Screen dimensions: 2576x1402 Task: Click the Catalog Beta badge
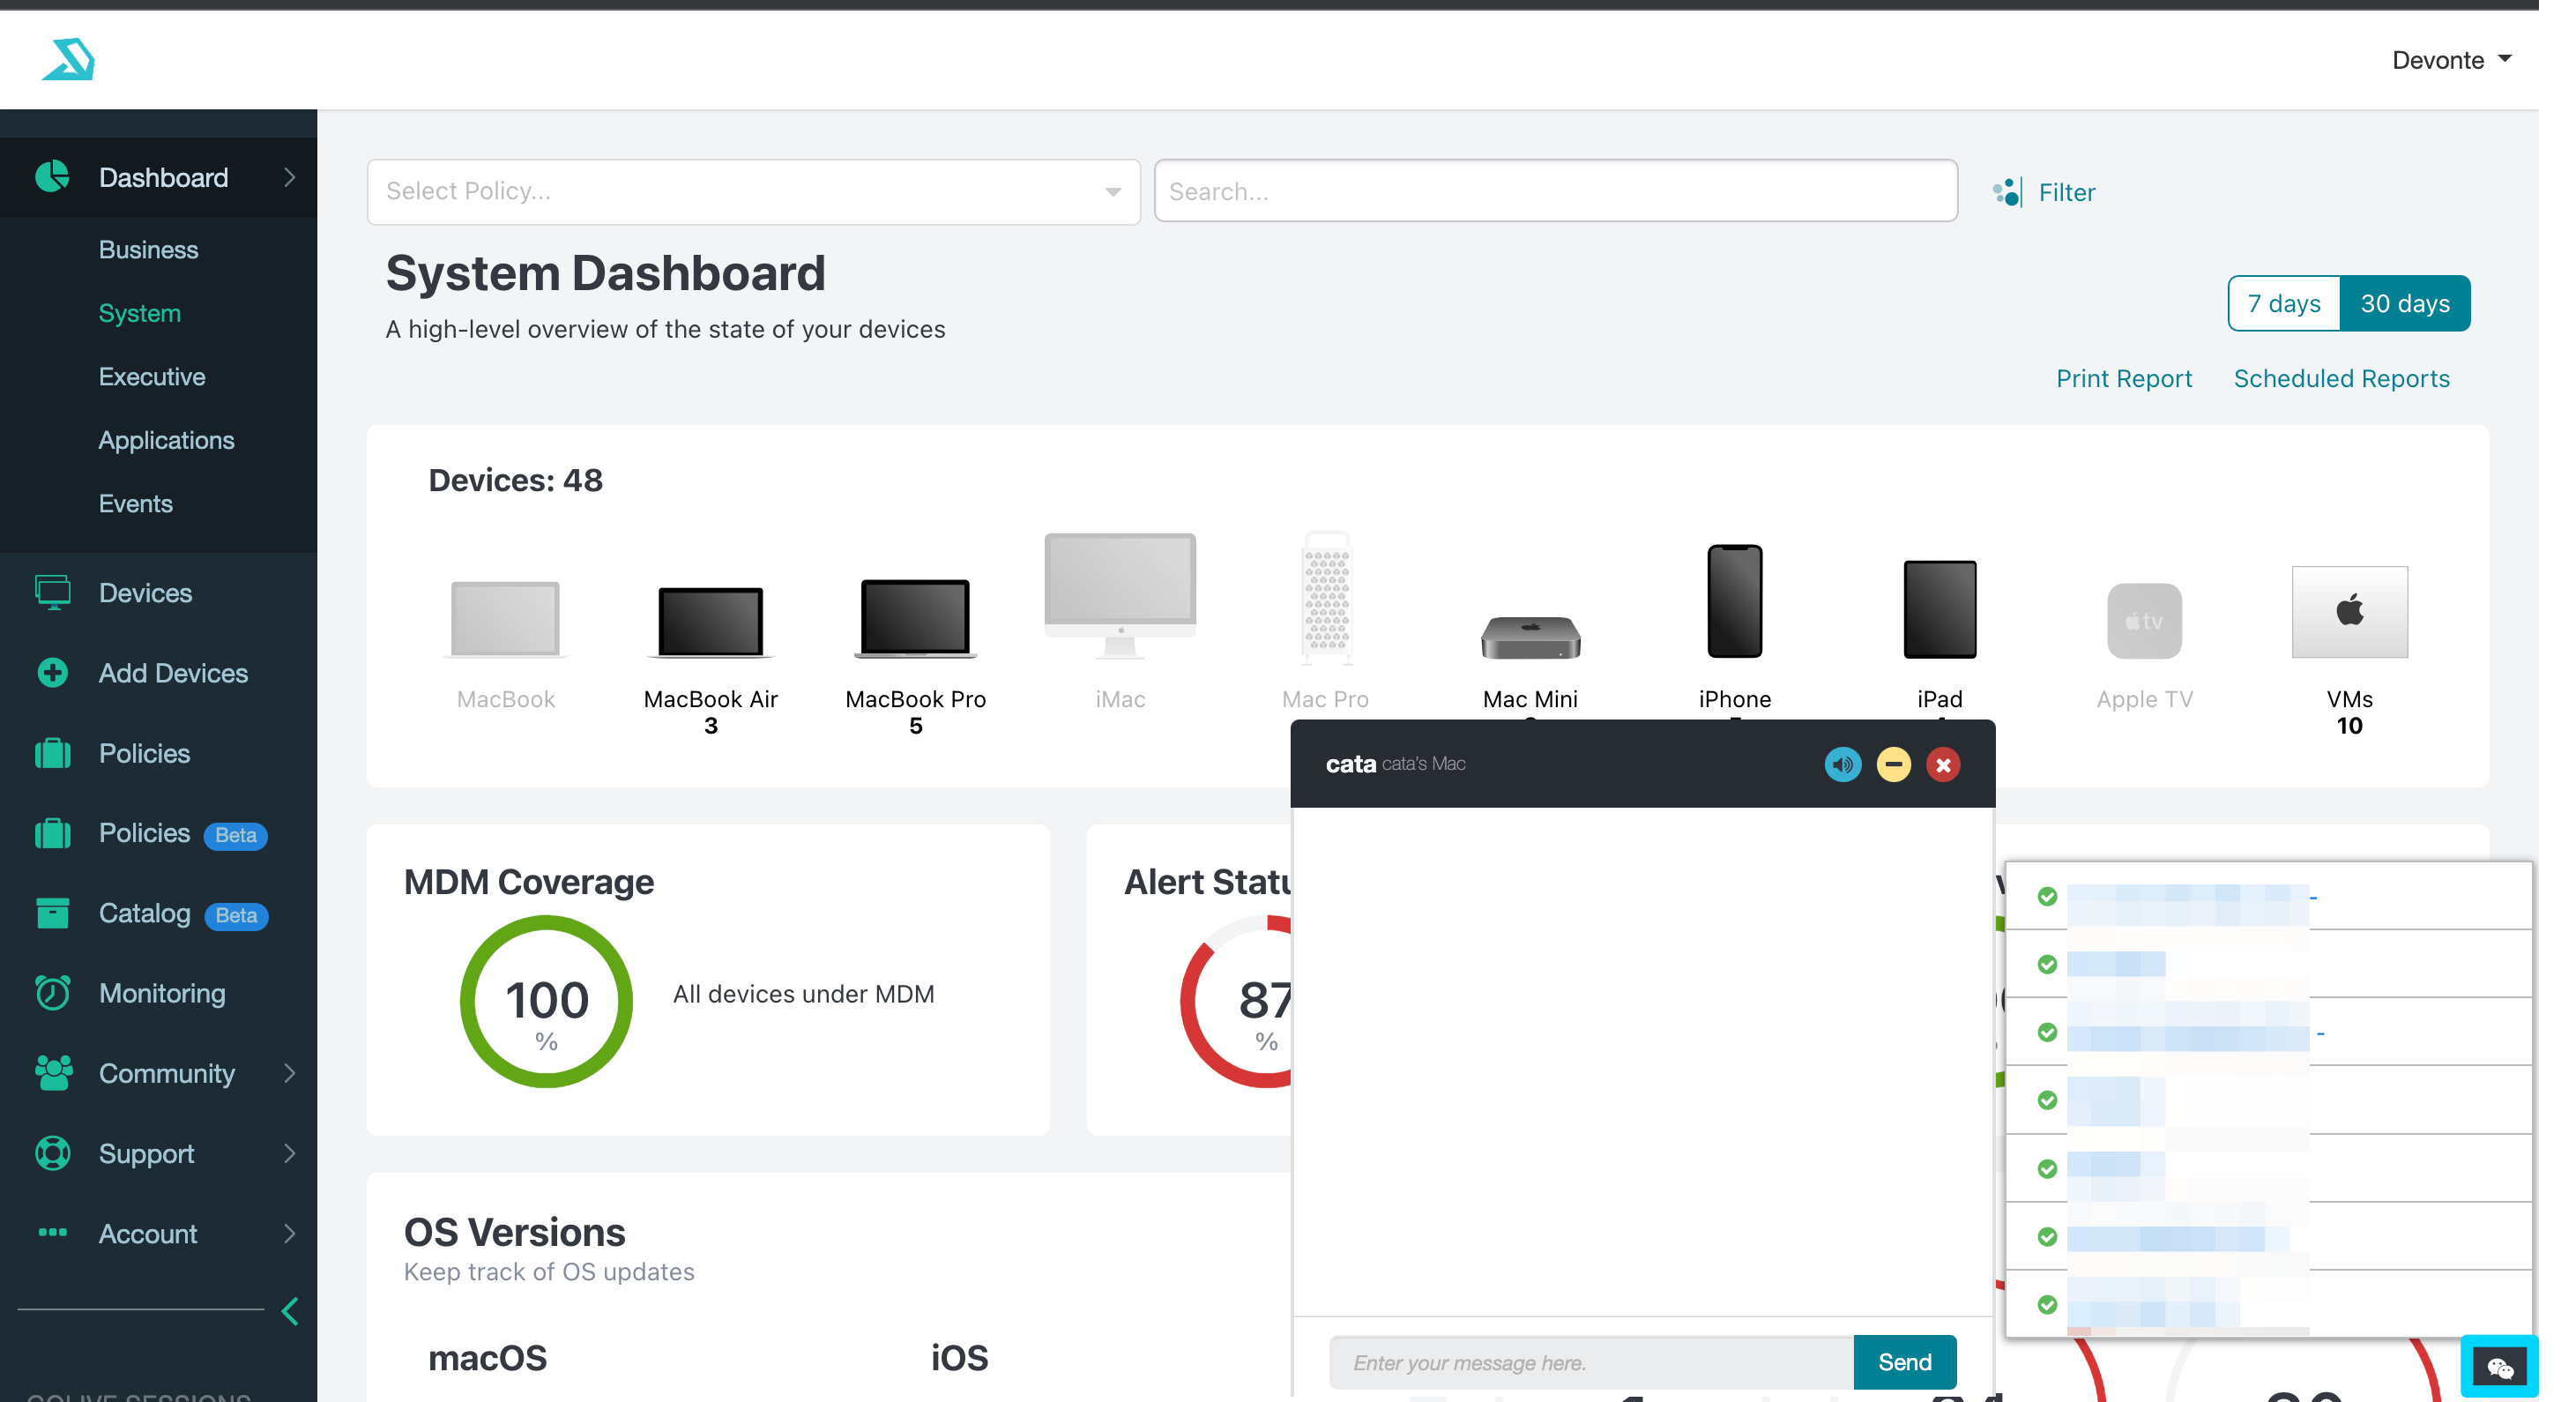click(x=236, y=915)
